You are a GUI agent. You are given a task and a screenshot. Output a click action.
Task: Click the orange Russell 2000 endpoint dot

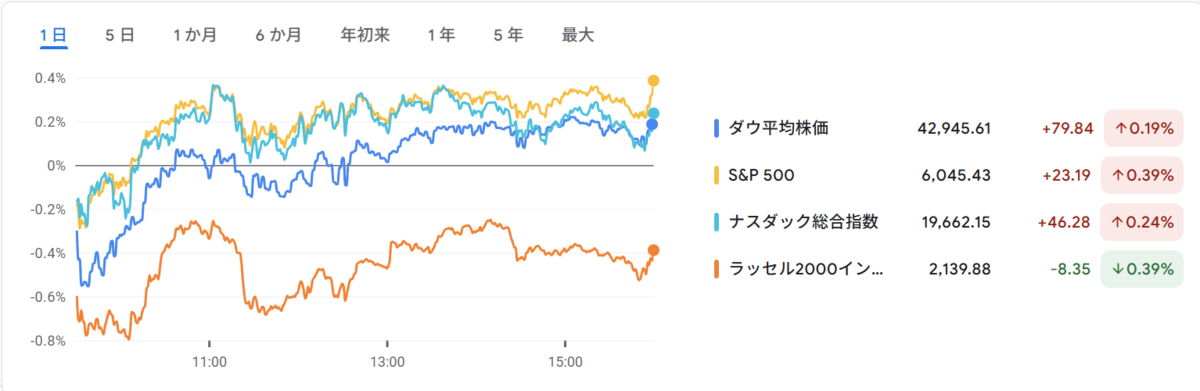pos(654,250)
